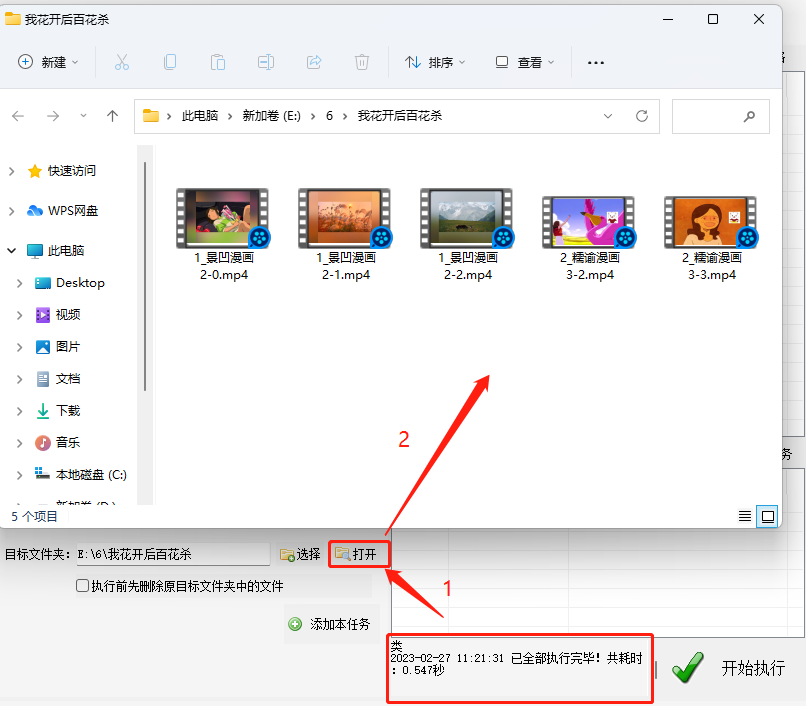Screen dimensions: 806x706
Task: Open the 查看 view dropdown
Action: click(x=525, y=62)
